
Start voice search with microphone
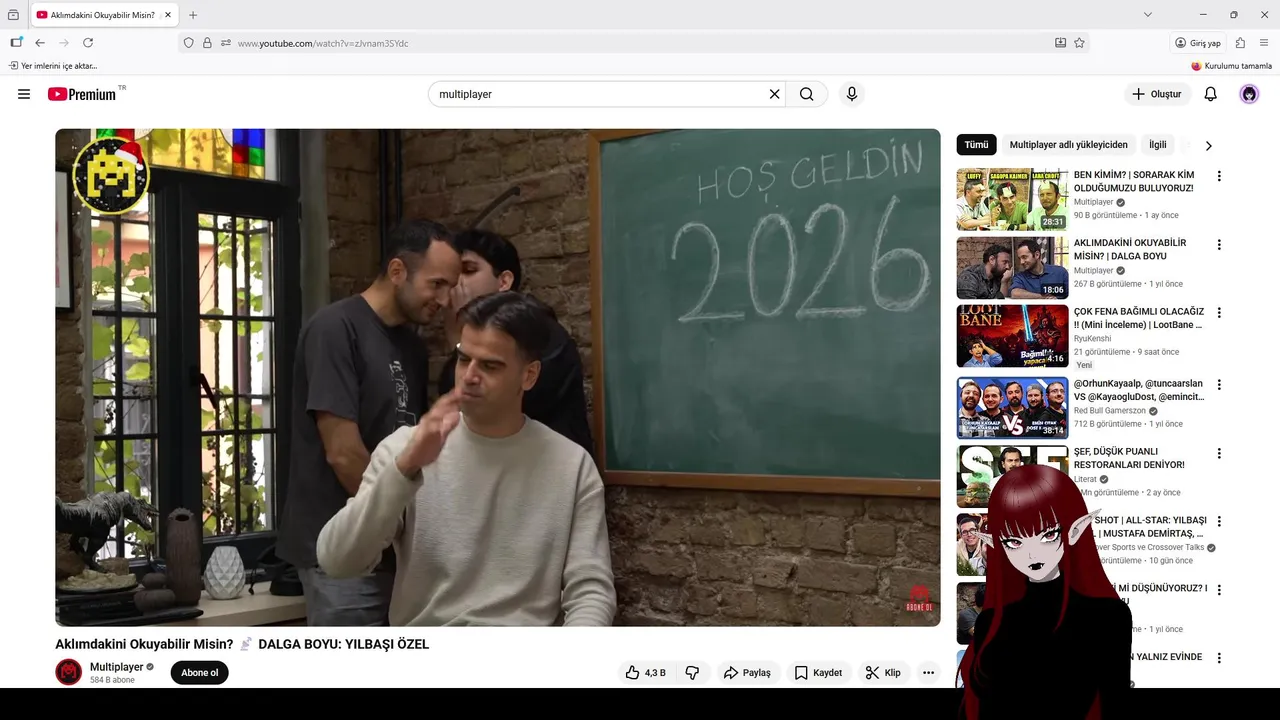pos(852,94)
